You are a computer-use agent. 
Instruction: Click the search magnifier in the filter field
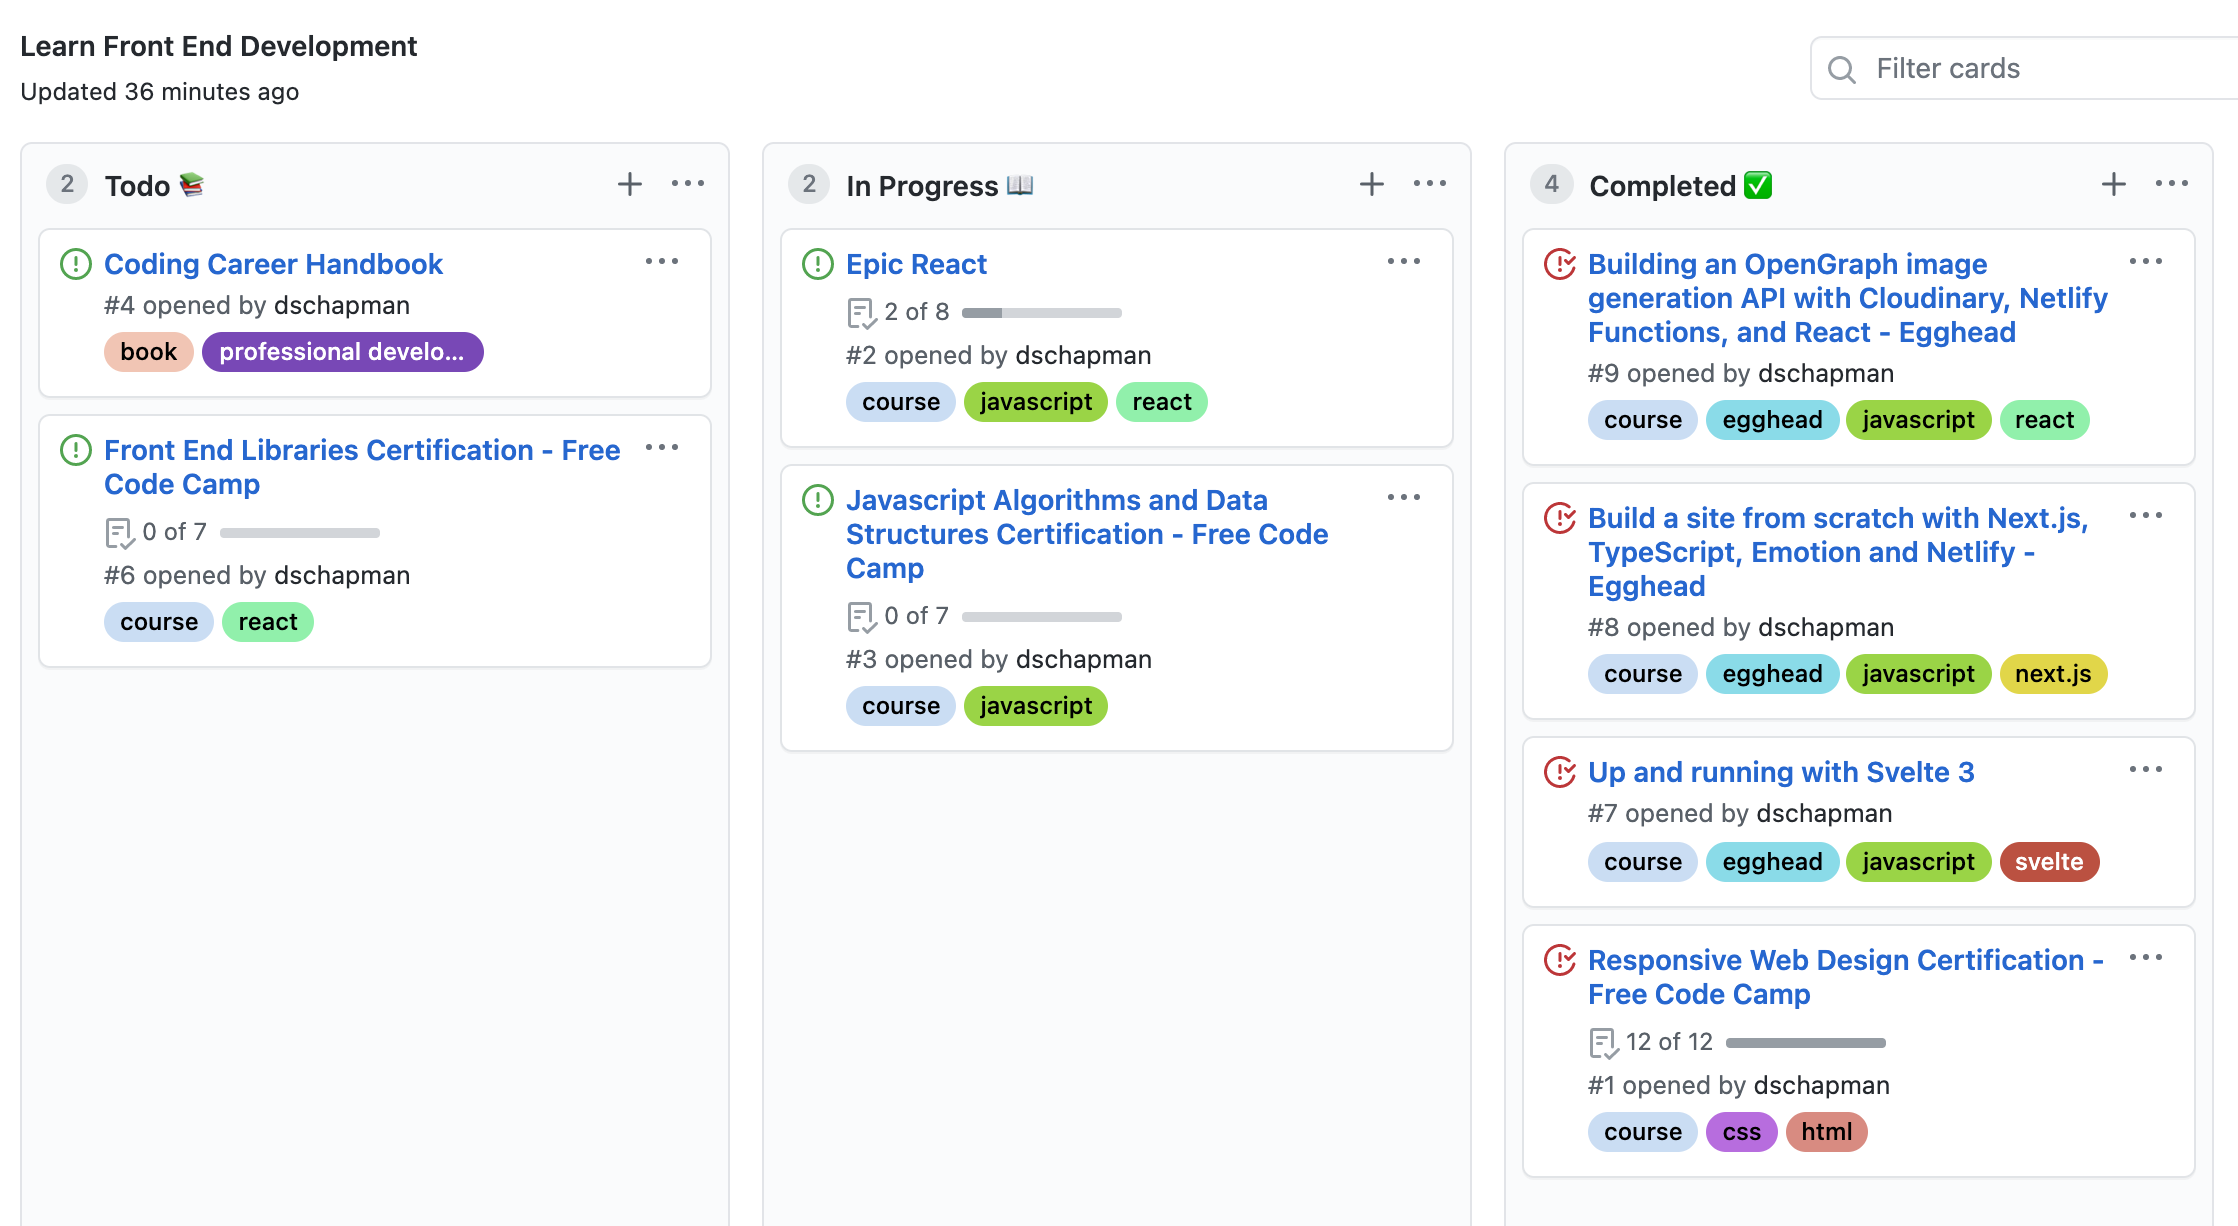[x=1841, y=68]
